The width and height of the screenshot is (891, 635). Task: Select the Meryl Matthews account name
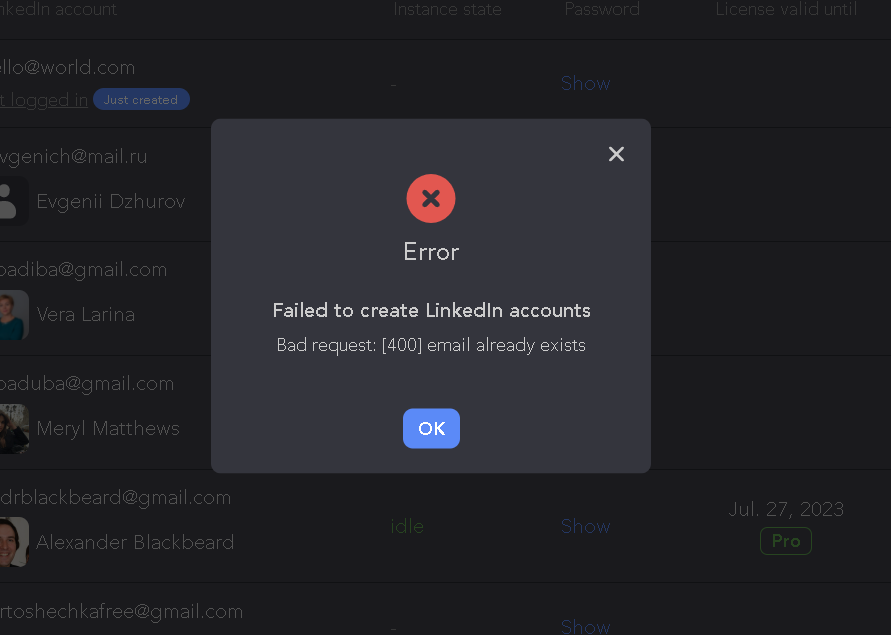(108, 429)
